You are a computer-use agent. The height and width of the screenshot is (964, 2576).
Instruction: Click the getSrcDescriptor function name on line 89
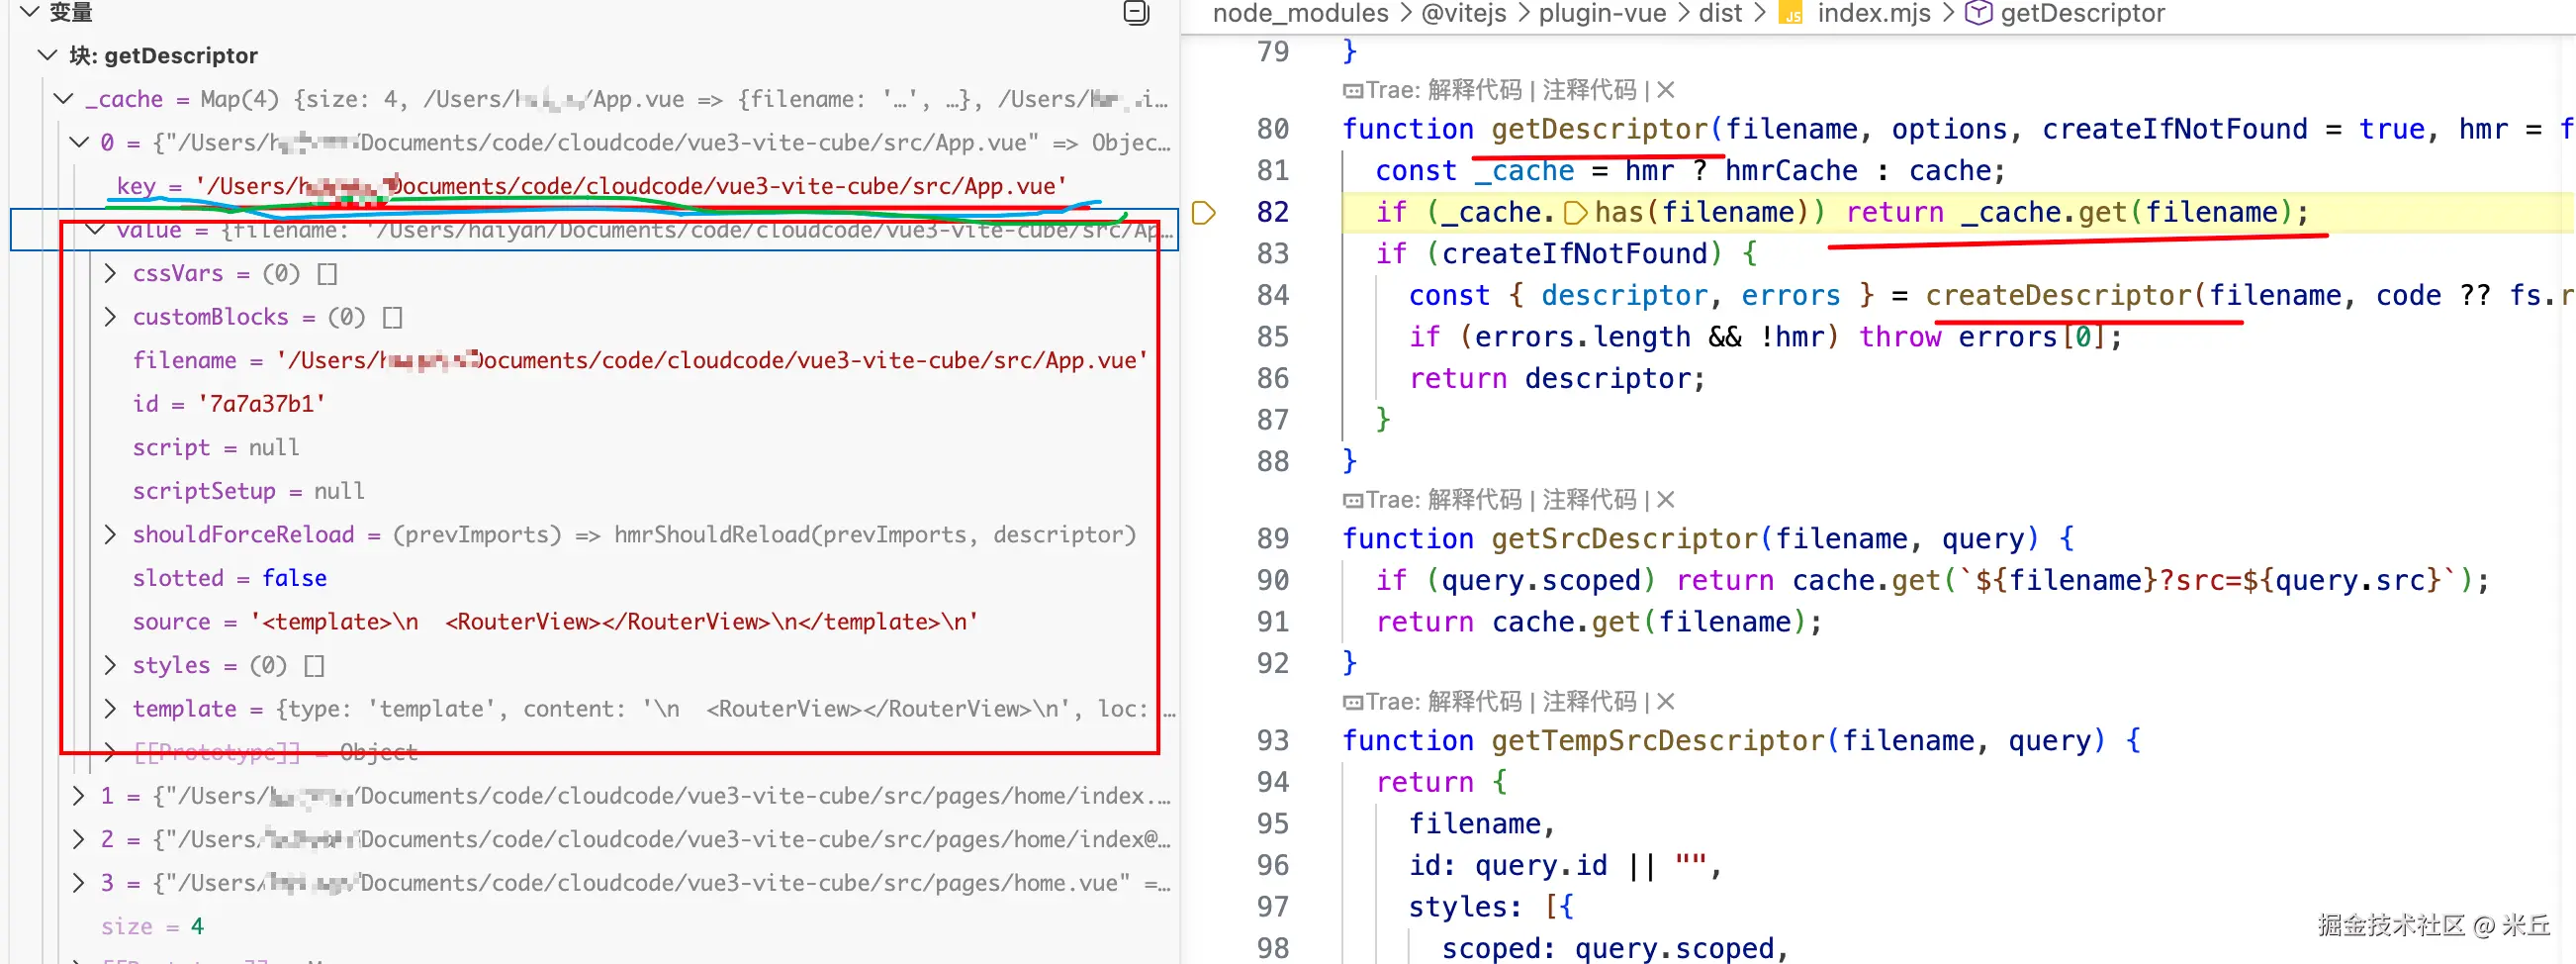[x=1625, y=539]
